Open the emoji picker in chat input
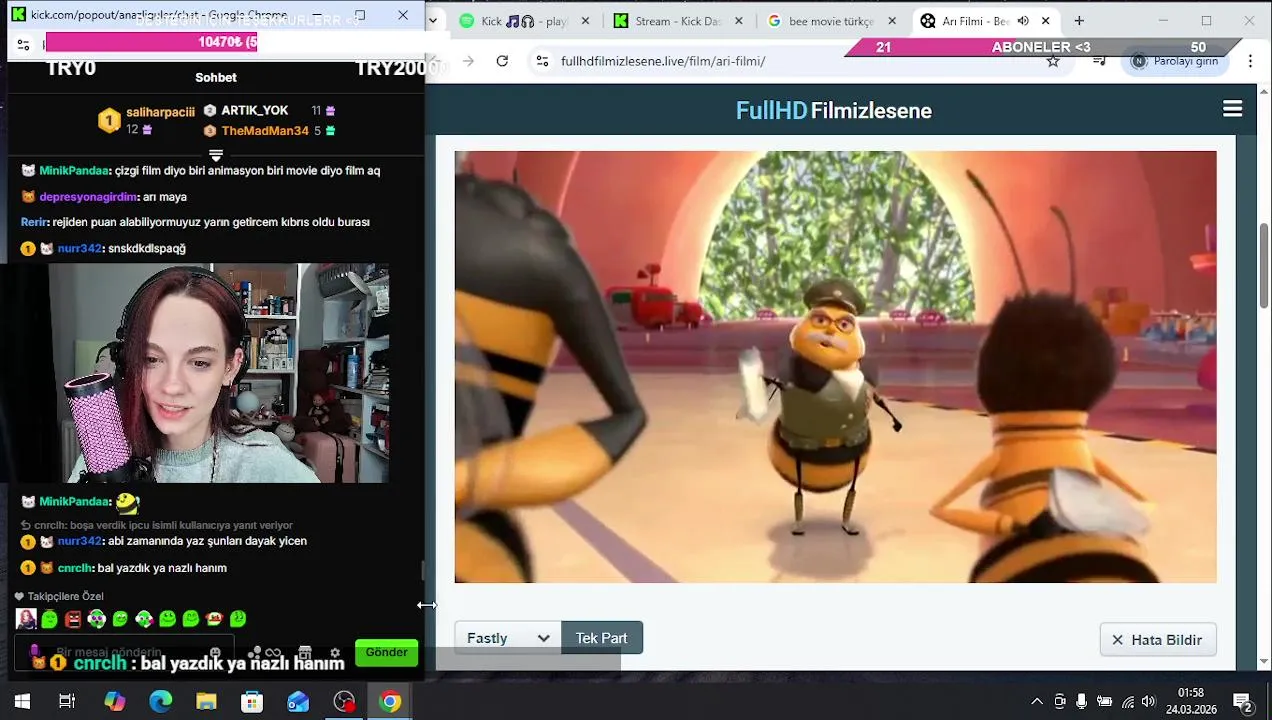 click(x=215, y=652)
